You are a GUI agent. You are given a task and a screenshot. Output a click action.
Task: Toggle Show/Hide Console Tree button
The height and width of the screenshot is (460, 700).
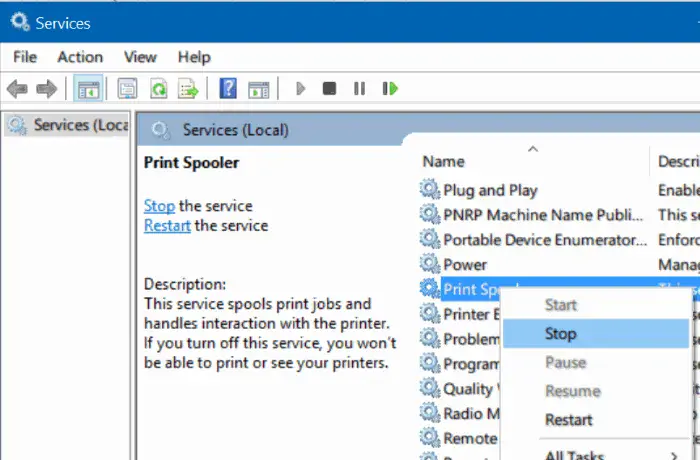pos(86,89)
